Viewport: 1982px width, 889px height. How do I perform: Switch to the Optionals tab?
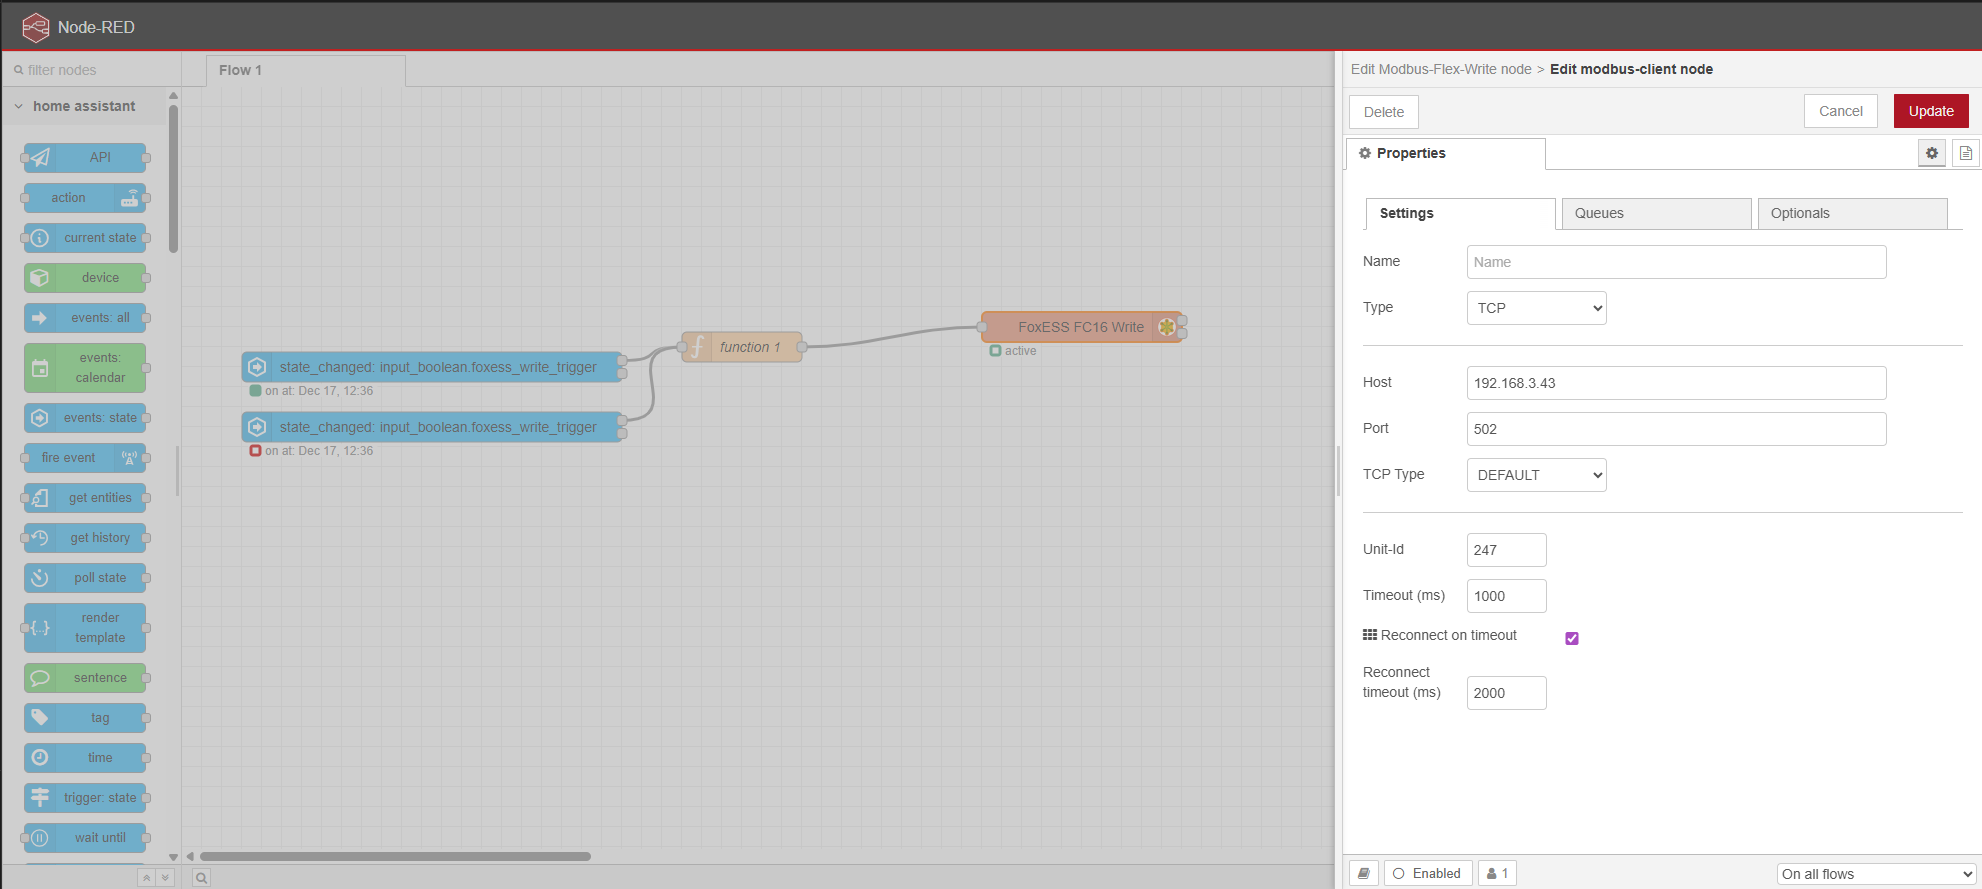(1851, 213)
